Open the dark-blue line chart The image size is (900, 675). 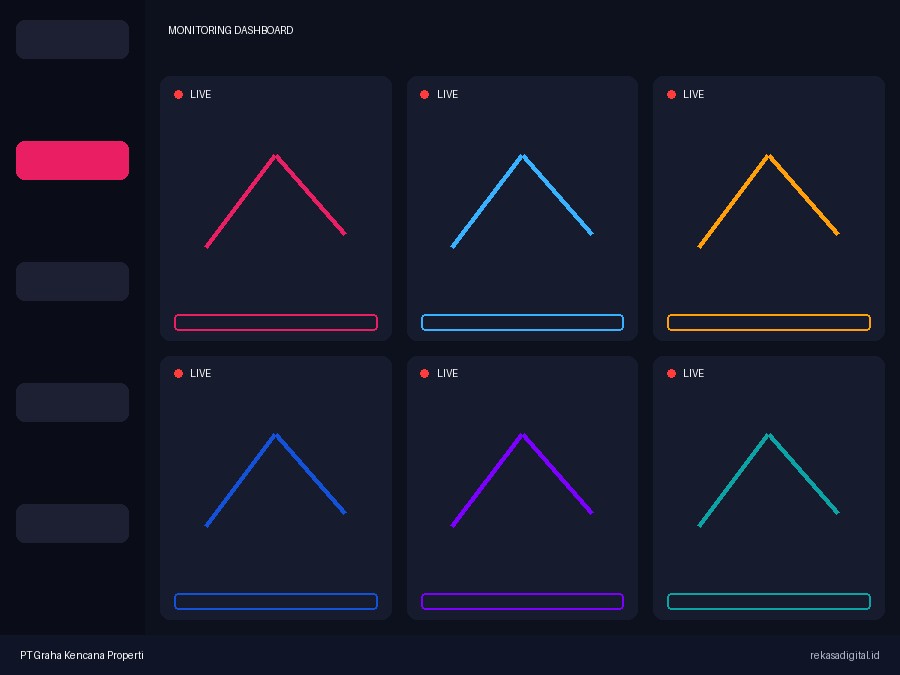click(276, 480)
